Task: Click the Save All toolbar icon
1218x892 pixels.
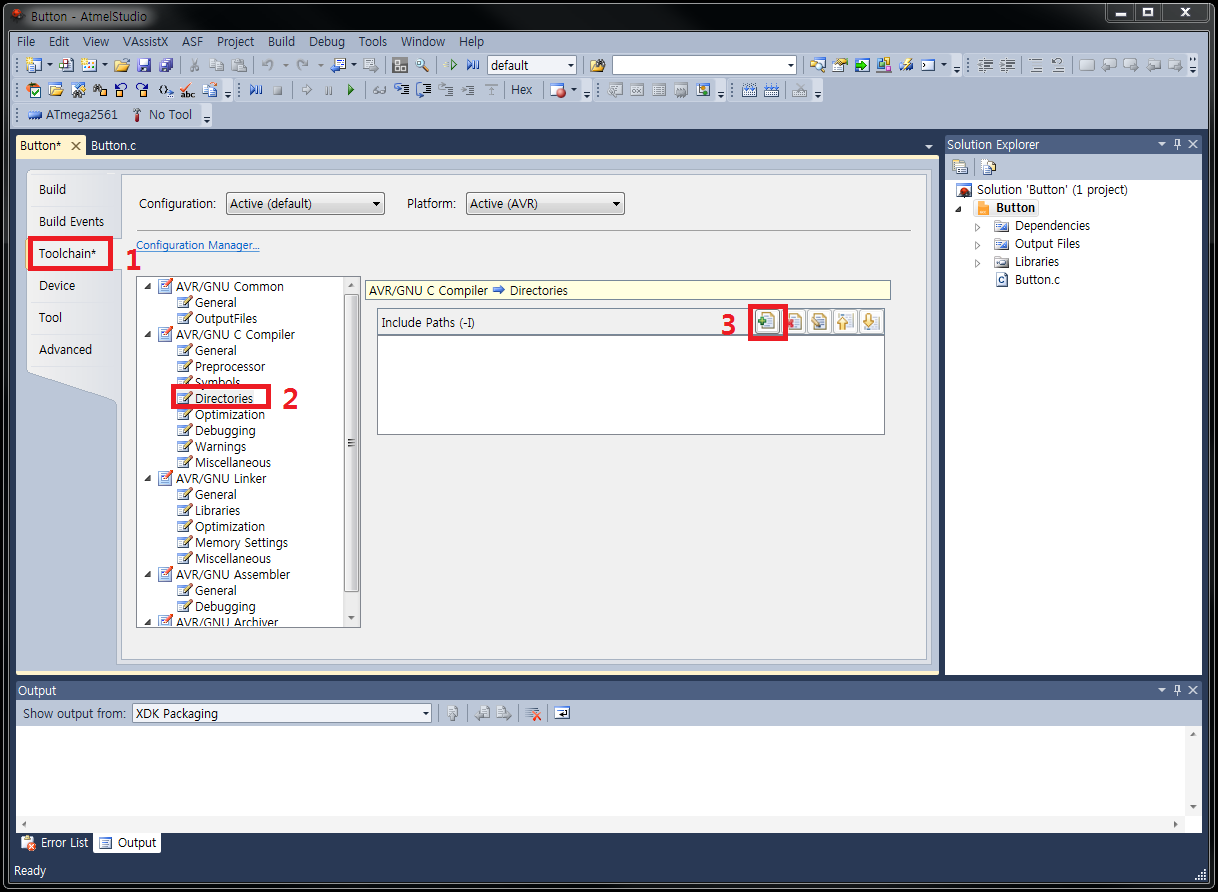Action: pos(165,65)
